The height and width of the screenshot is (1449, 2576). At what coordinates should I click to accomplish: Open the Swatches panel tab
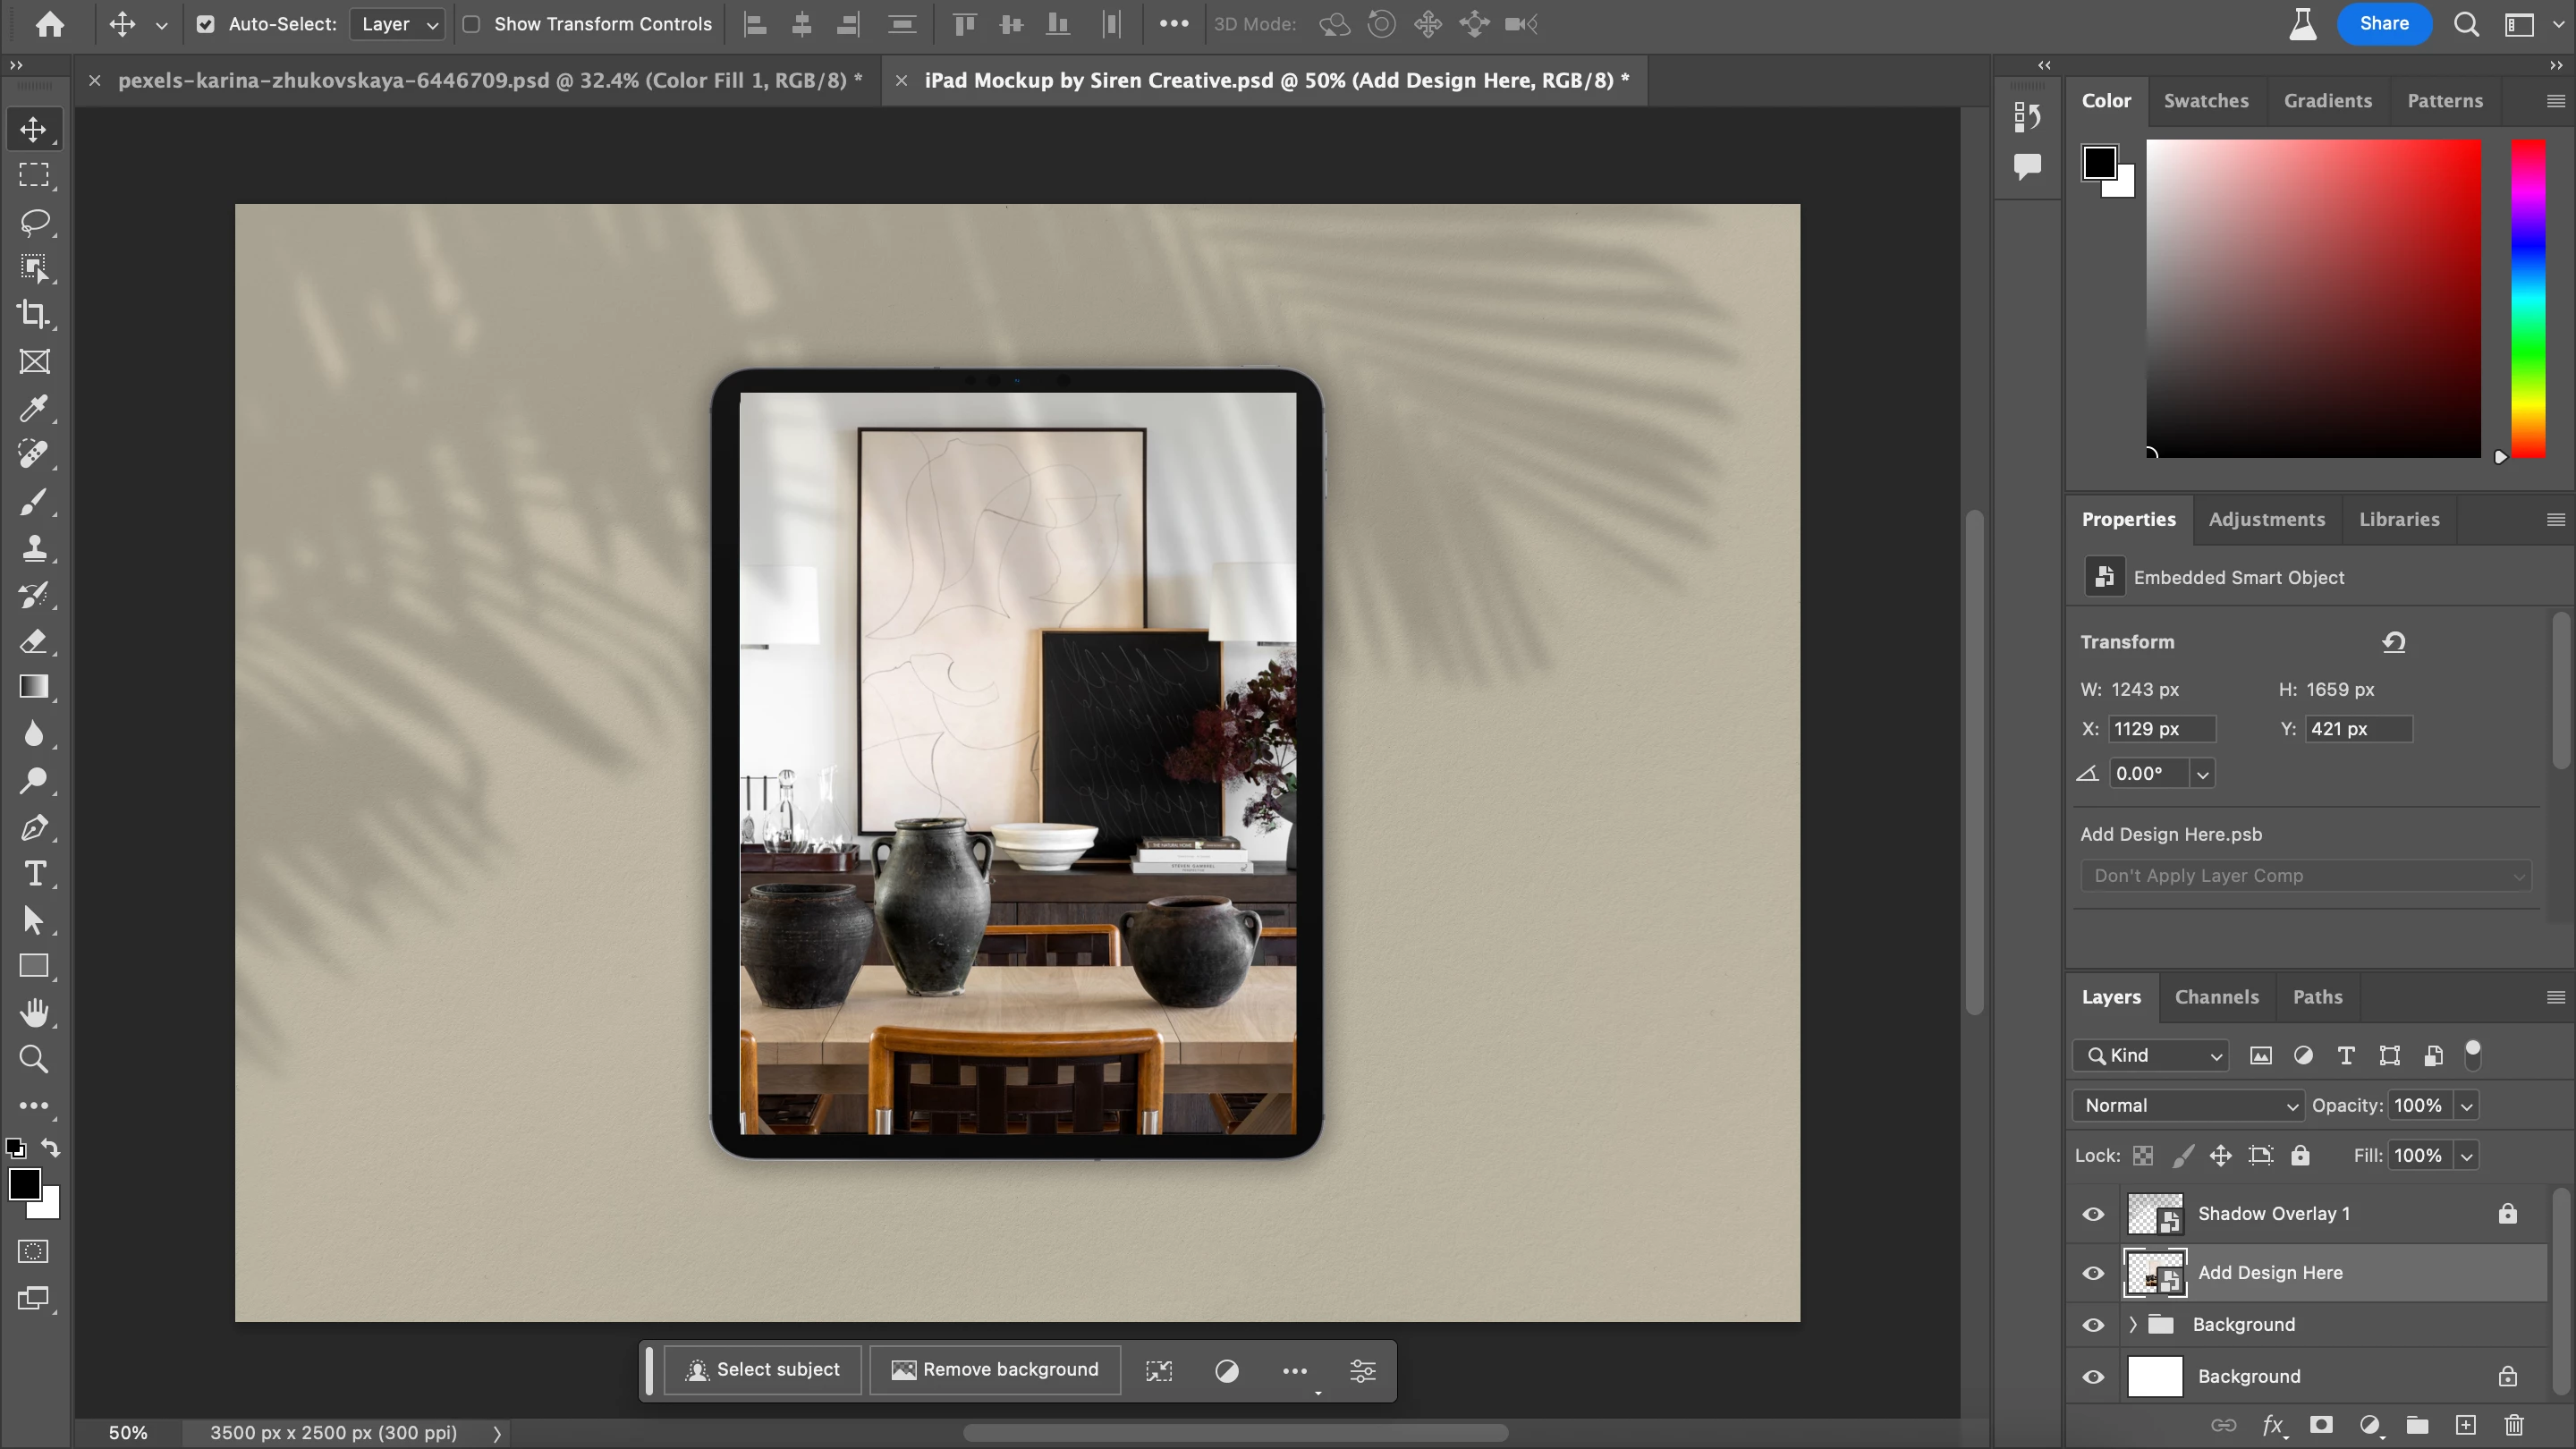point(2205,101)
